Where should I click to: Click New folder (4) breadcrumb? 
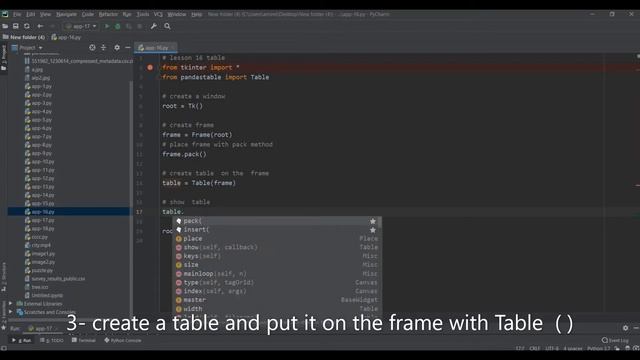click(x=24, y=37)
